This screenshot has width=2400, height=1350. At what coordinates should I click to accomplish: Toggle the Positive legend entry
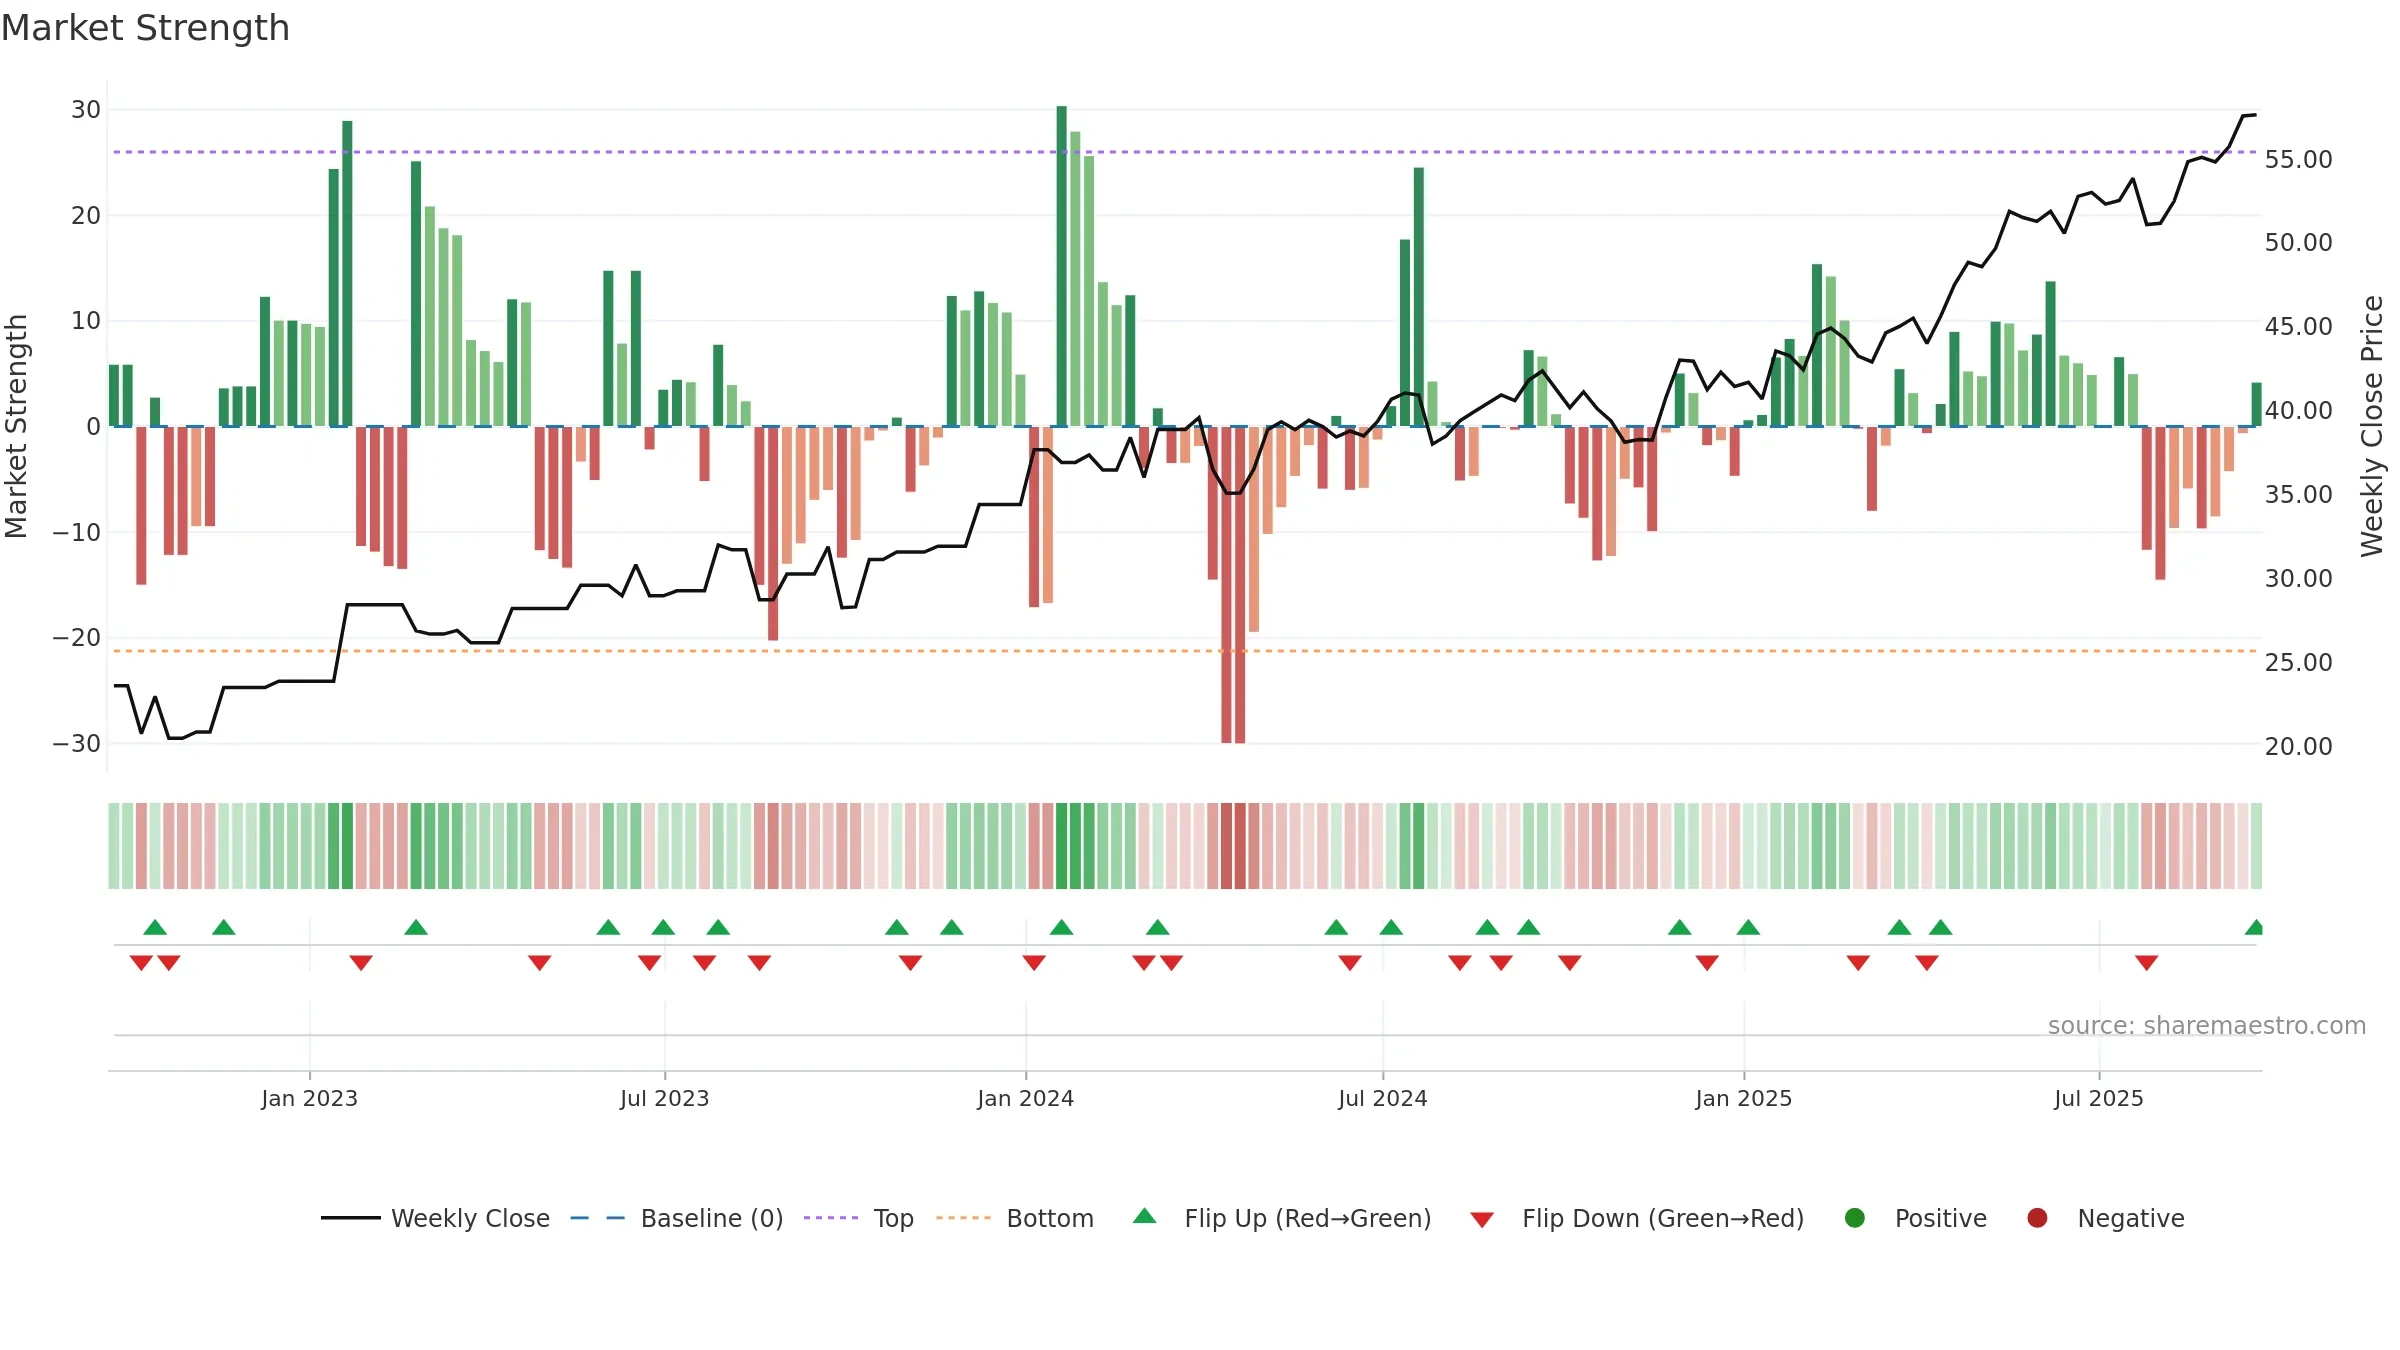pyautogui.click(x=1915, y=1218)
